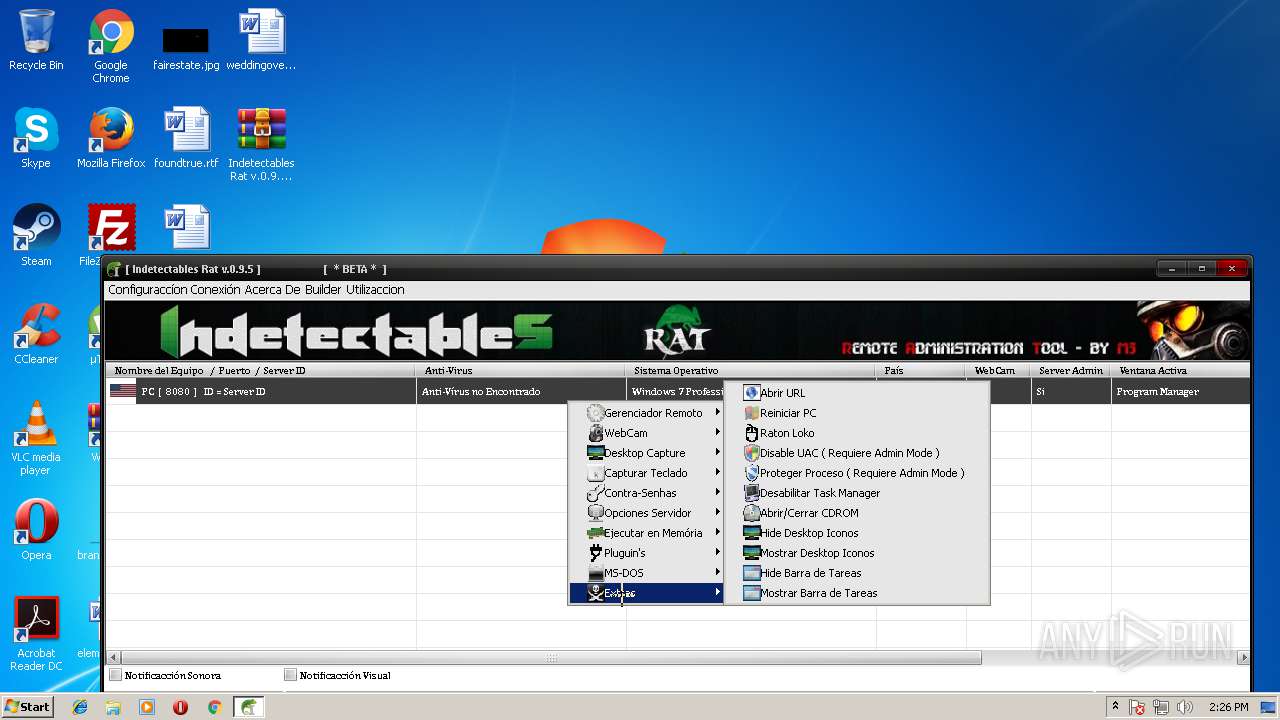This screenshot has height=720, width=1280.
Task: Expand the Desktop Capture submenu
Action: [646, 453]
